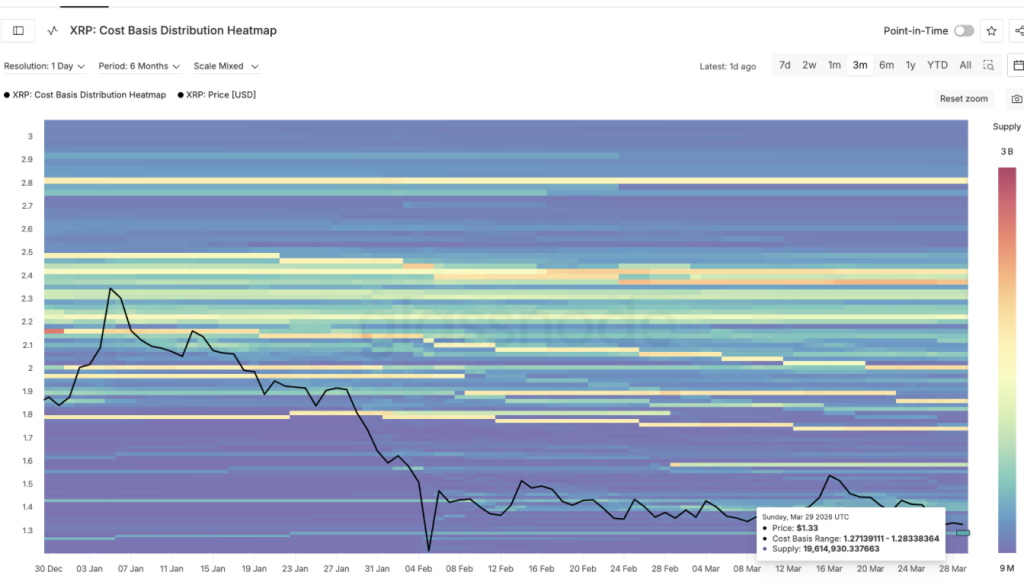Image resolution: width=1024 pixels, height=585 pixels.
Task: Toggle the XRP: Price [USD] legend series
Action: [x=215, y=94]
